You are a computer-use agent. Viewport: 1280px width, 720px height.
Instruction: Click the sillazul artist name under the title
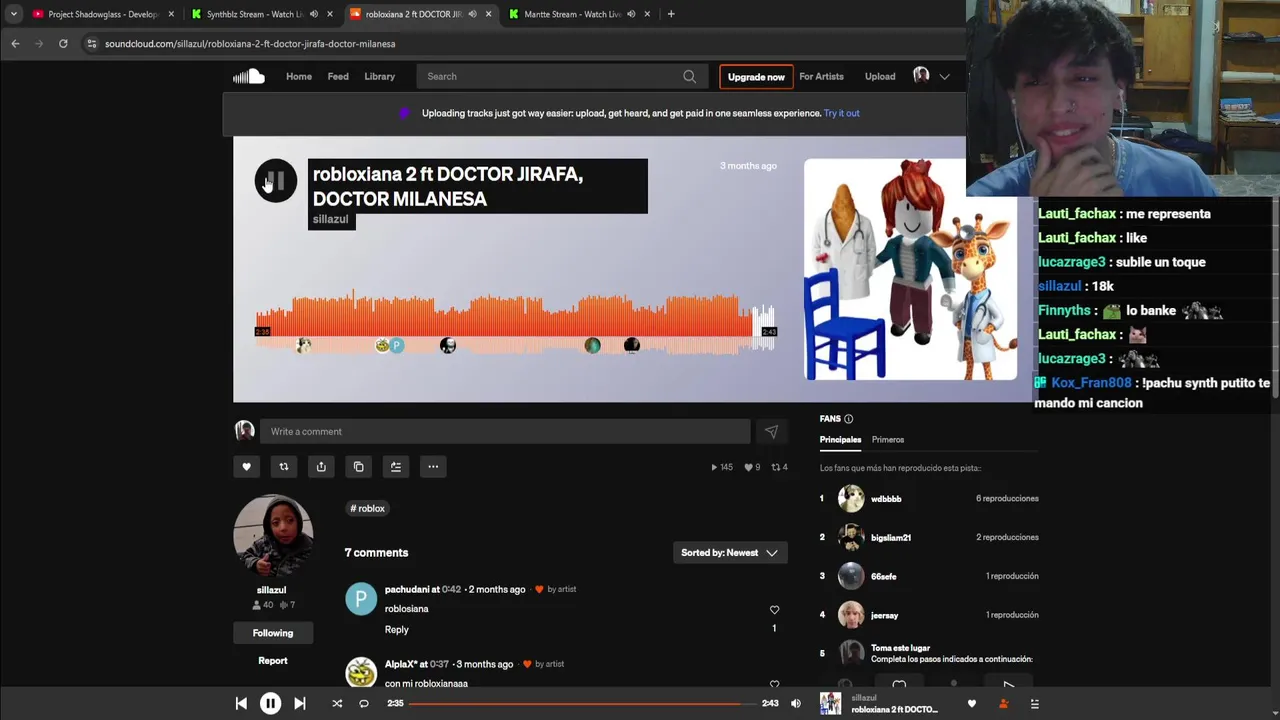(330, 220)
